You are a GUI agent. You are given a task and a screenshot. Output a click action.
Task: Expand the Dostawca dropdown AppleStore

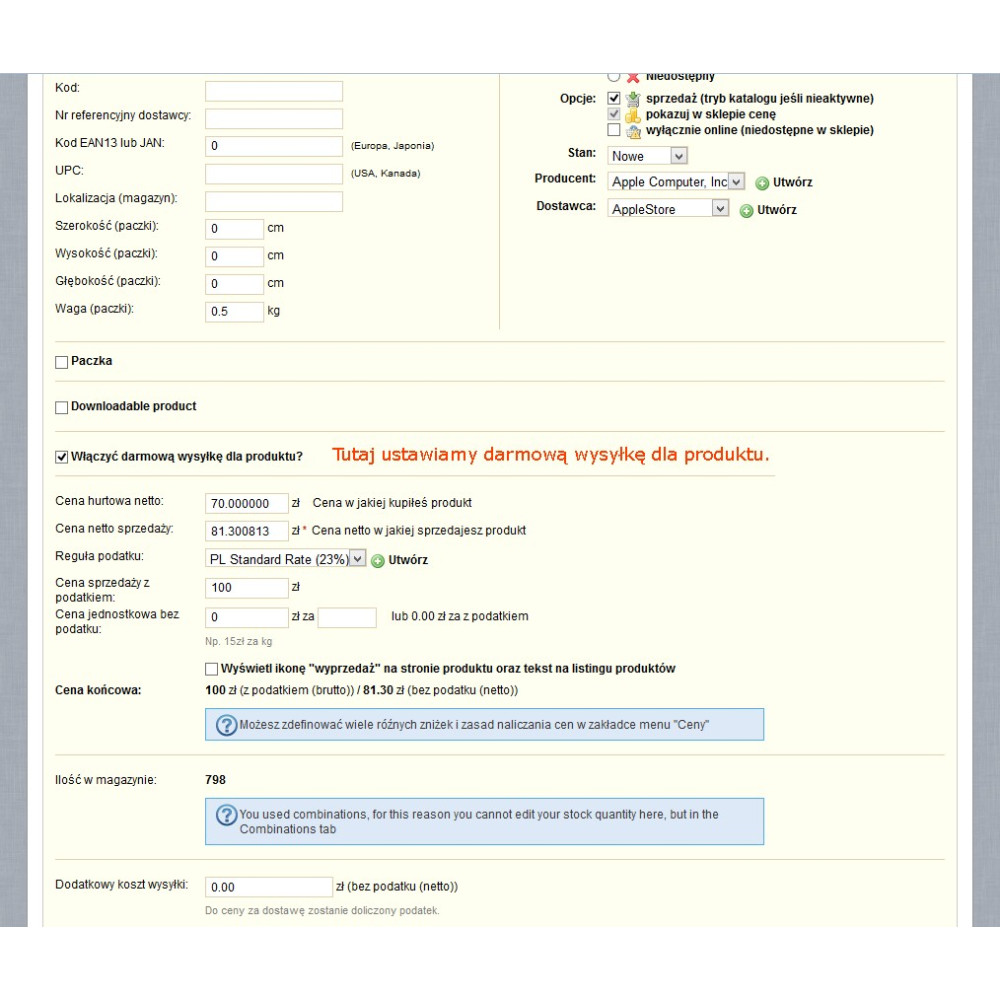pyautogui.click(x=668, y=209)
